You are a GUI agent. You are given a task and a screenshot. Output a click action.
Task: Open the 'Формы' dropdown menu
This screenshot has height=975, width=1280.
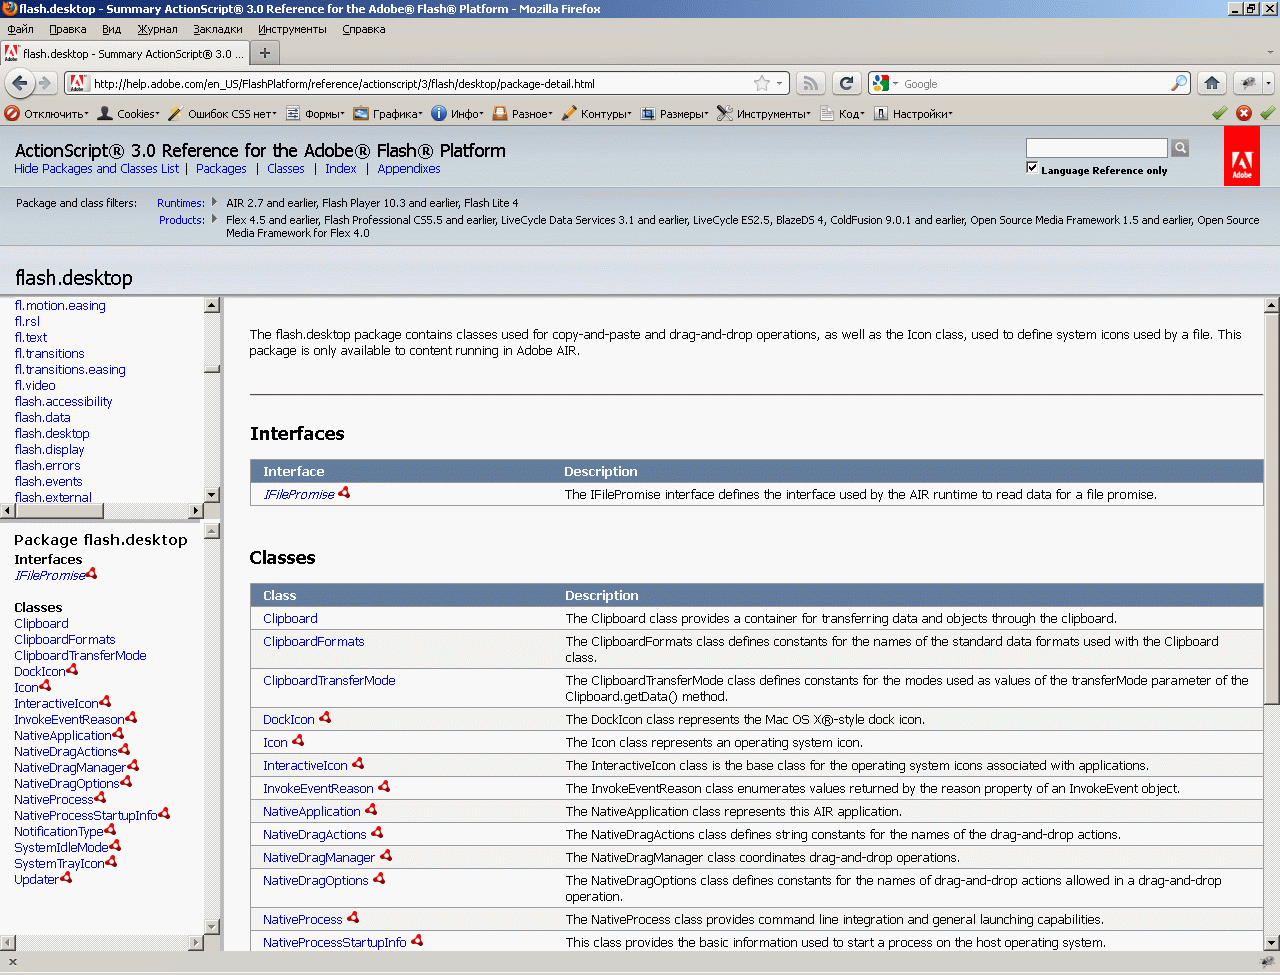coord(315,114)
